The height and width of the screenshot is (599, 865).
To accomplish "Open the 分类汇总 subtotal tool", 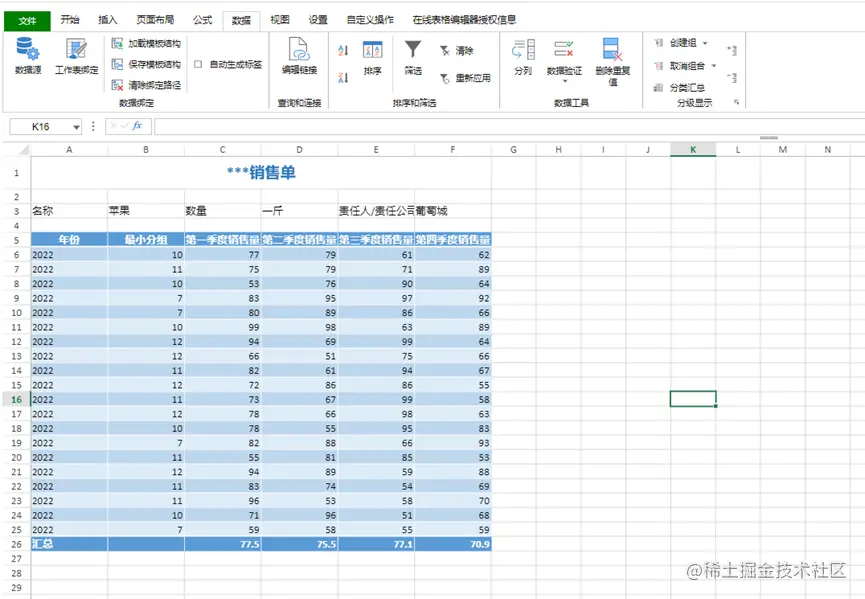I will click(679, 87).
